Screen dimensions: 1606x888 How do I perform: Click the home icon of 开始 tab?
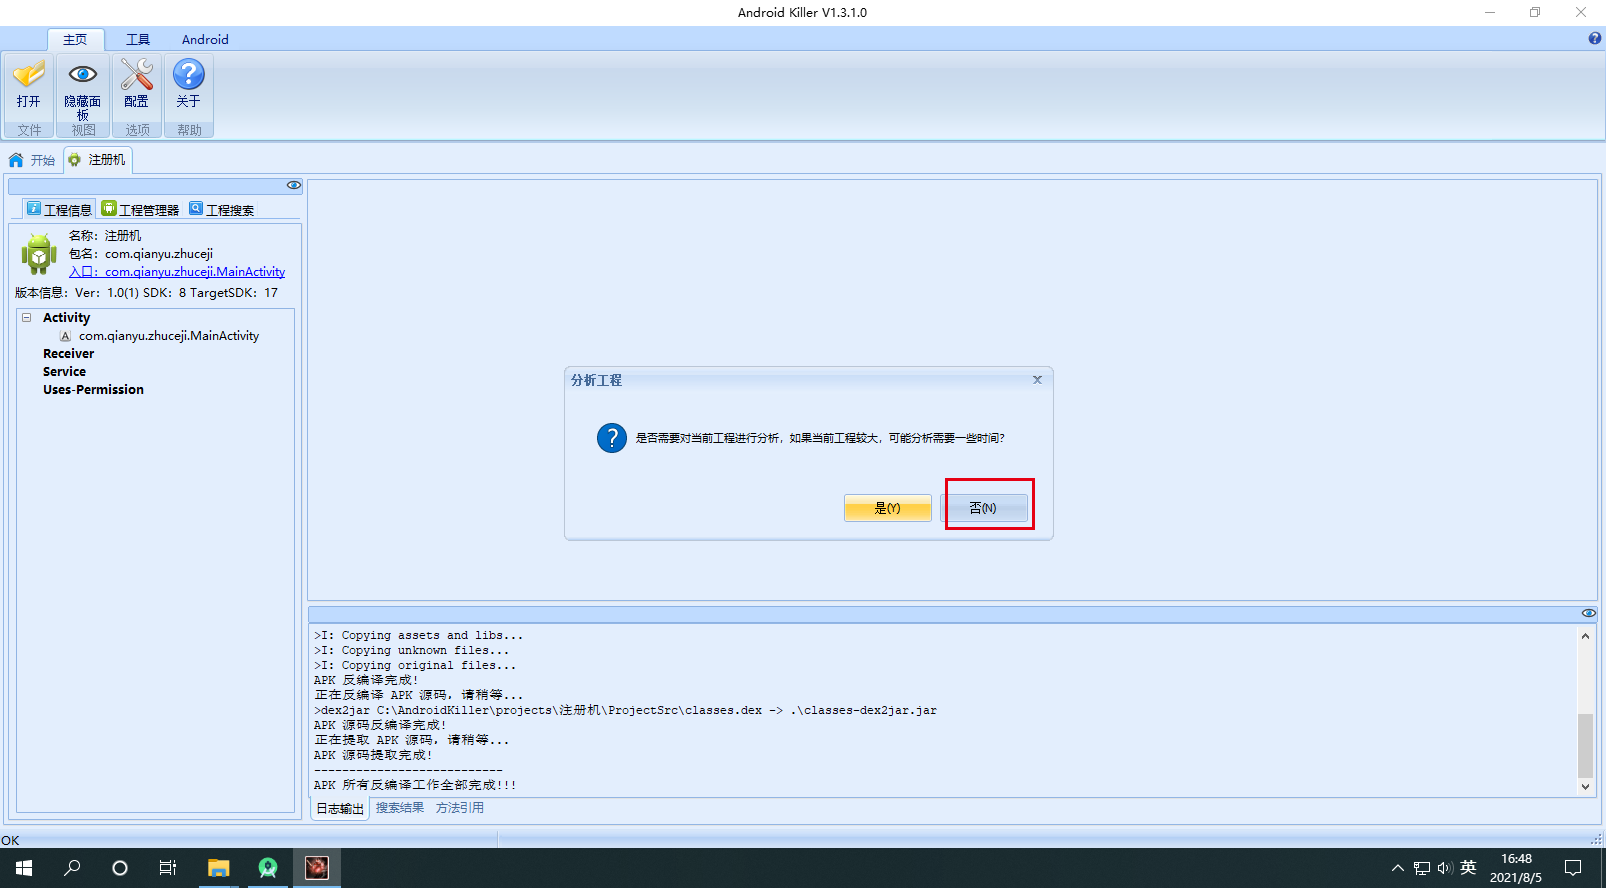point(16,160)
